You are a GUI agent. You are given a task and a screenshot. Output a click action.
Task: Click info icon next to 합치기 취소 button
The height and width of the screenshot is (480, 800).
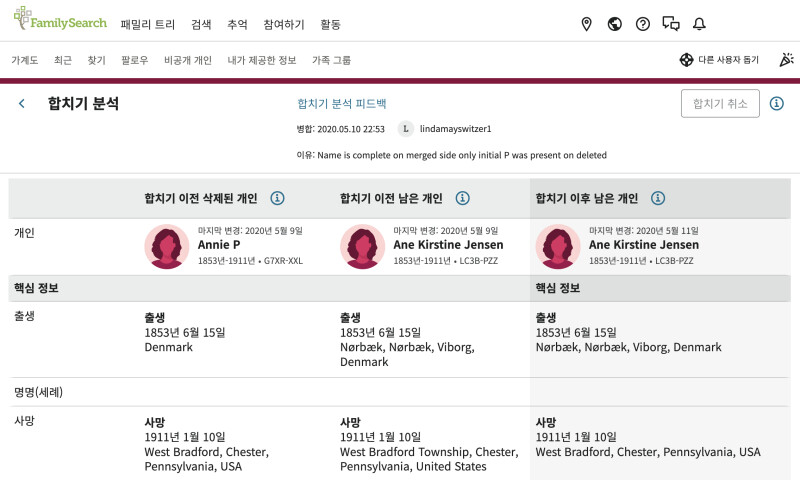click(777, 104)
